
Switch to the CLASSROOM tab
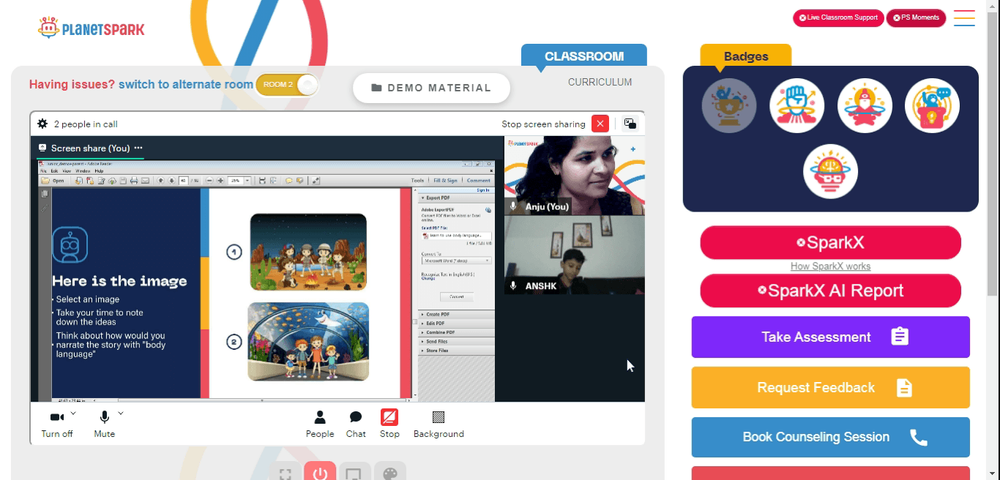coord(584,55)
